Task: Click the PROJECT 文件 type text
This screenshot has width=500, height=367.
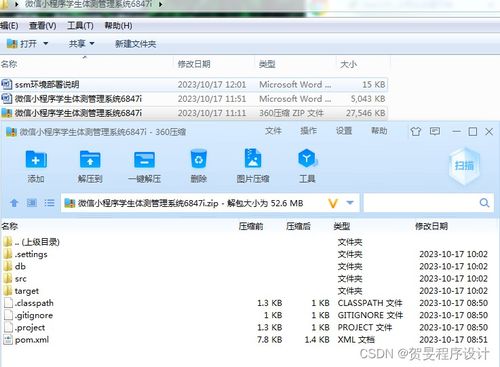Action: click(365, 328)
